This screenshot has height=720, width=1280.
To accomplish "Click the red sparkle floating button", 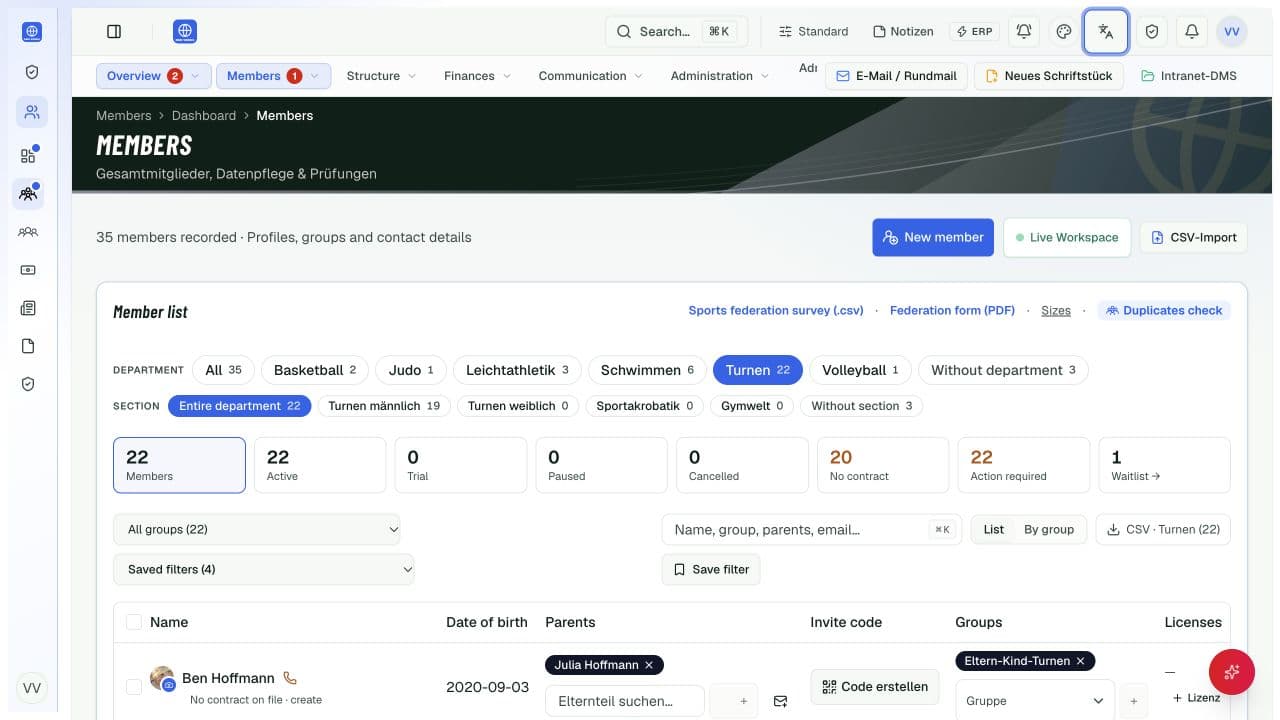I will 1232,672.
